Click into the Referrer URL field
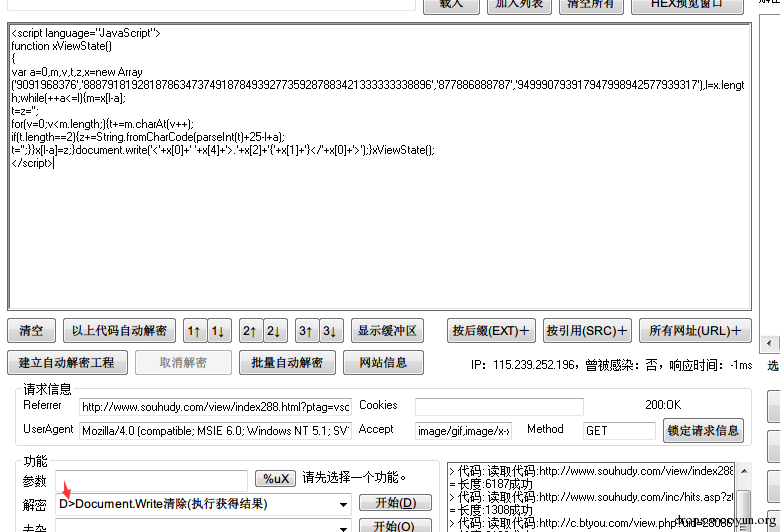This screenshot has width=780, height=532. pos(215,407)
